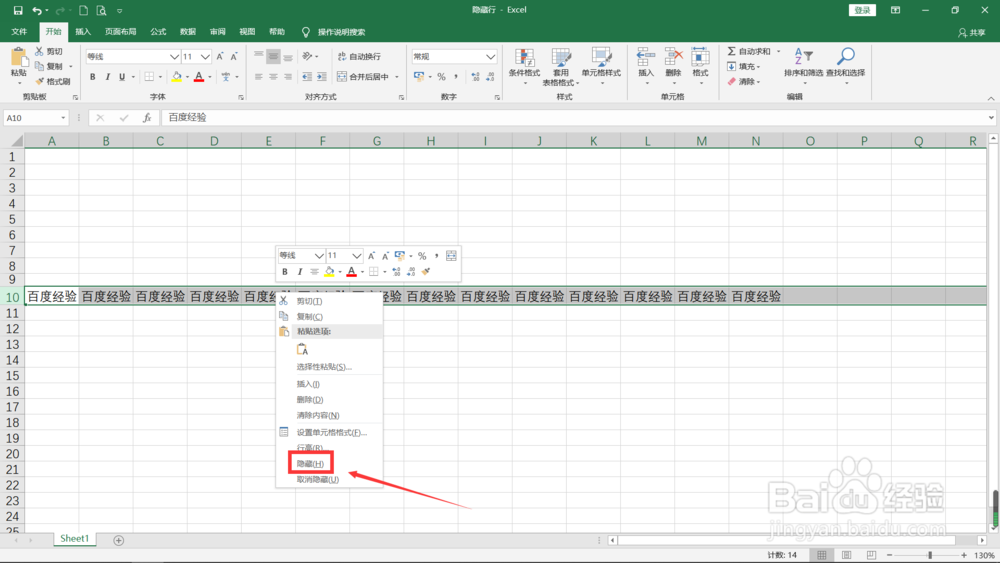The image size is (1000, 563).
Task: Click ribbon decrease indent icon
Action: point(307,77)
